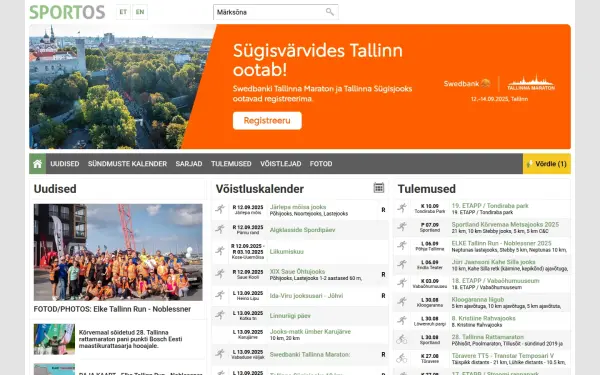The image size is (600, 375).
Task: Click the Tallinna Maraton logo
Action: (x=531, y=83)
